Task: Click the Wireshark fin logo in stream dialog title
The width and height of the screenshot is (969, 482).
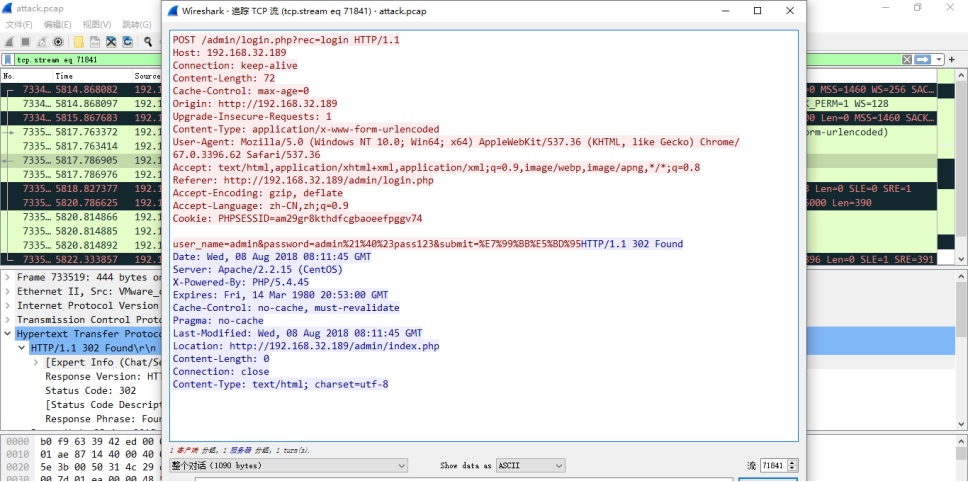Action: (x=172, y=11)
